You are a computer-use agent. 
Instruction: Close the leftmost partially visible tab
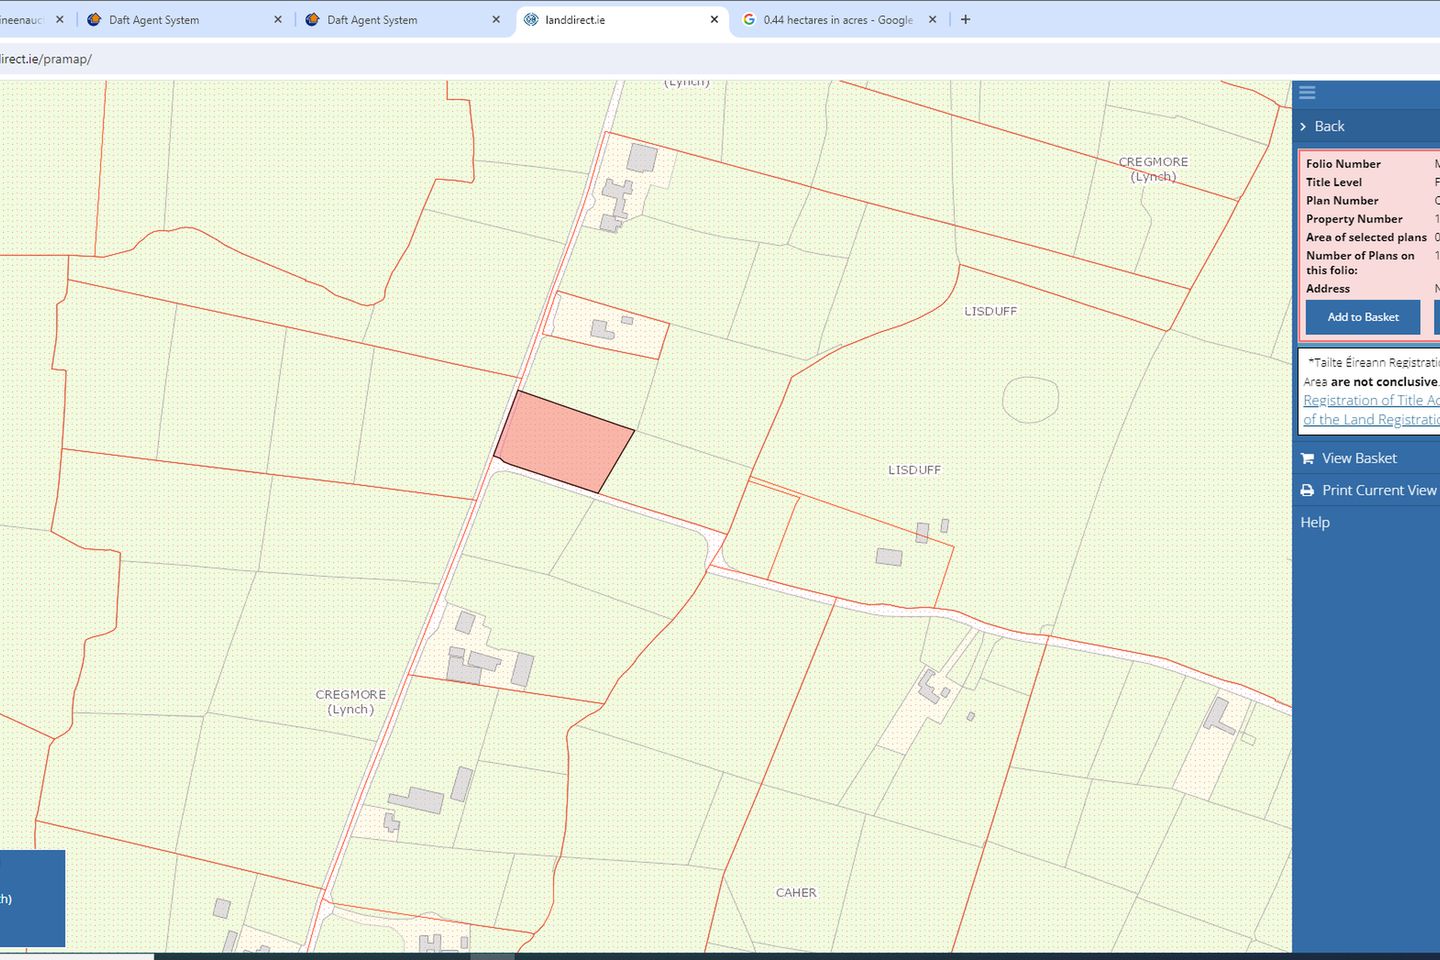pyautogui.click(x=60, y=19)
